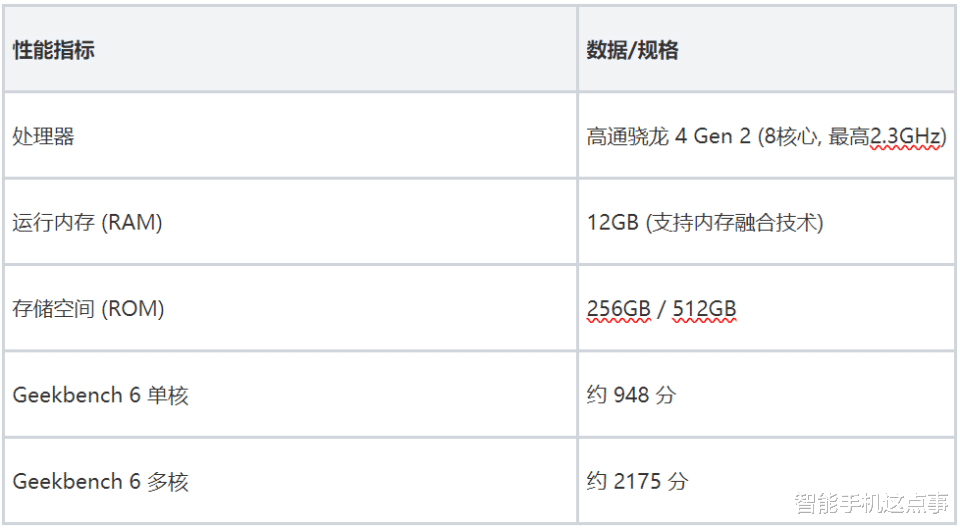960x528 pixels.
Task: Click the 约 948 分 score
Action: (631, 395)
